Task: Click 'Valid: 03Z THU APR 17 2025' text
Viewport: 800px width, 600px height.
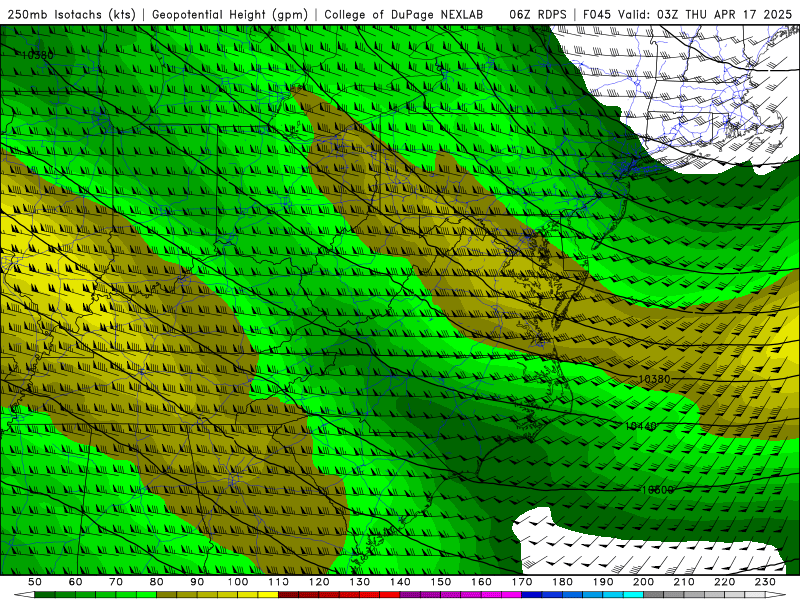Action: coord(705,14)
